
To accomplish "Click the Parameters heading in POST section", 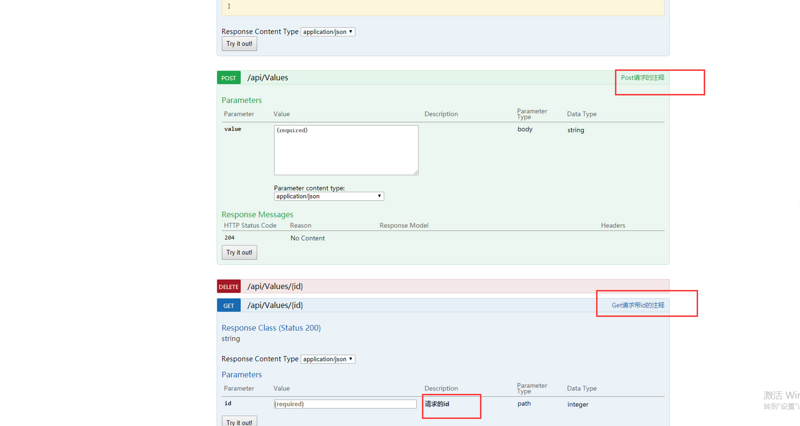I will (241, 100).
